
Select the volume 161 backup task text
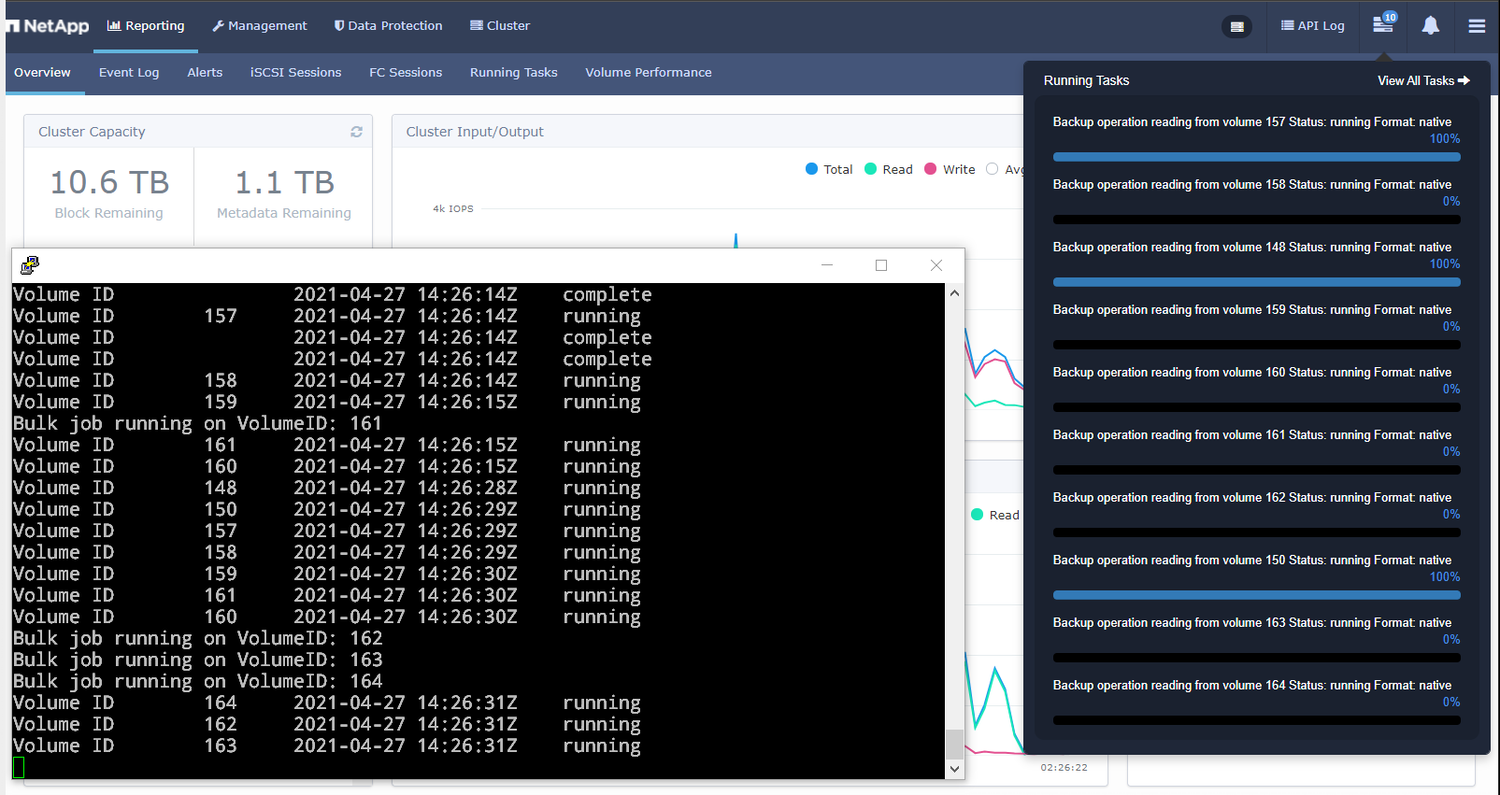[x=1252, y=435]
